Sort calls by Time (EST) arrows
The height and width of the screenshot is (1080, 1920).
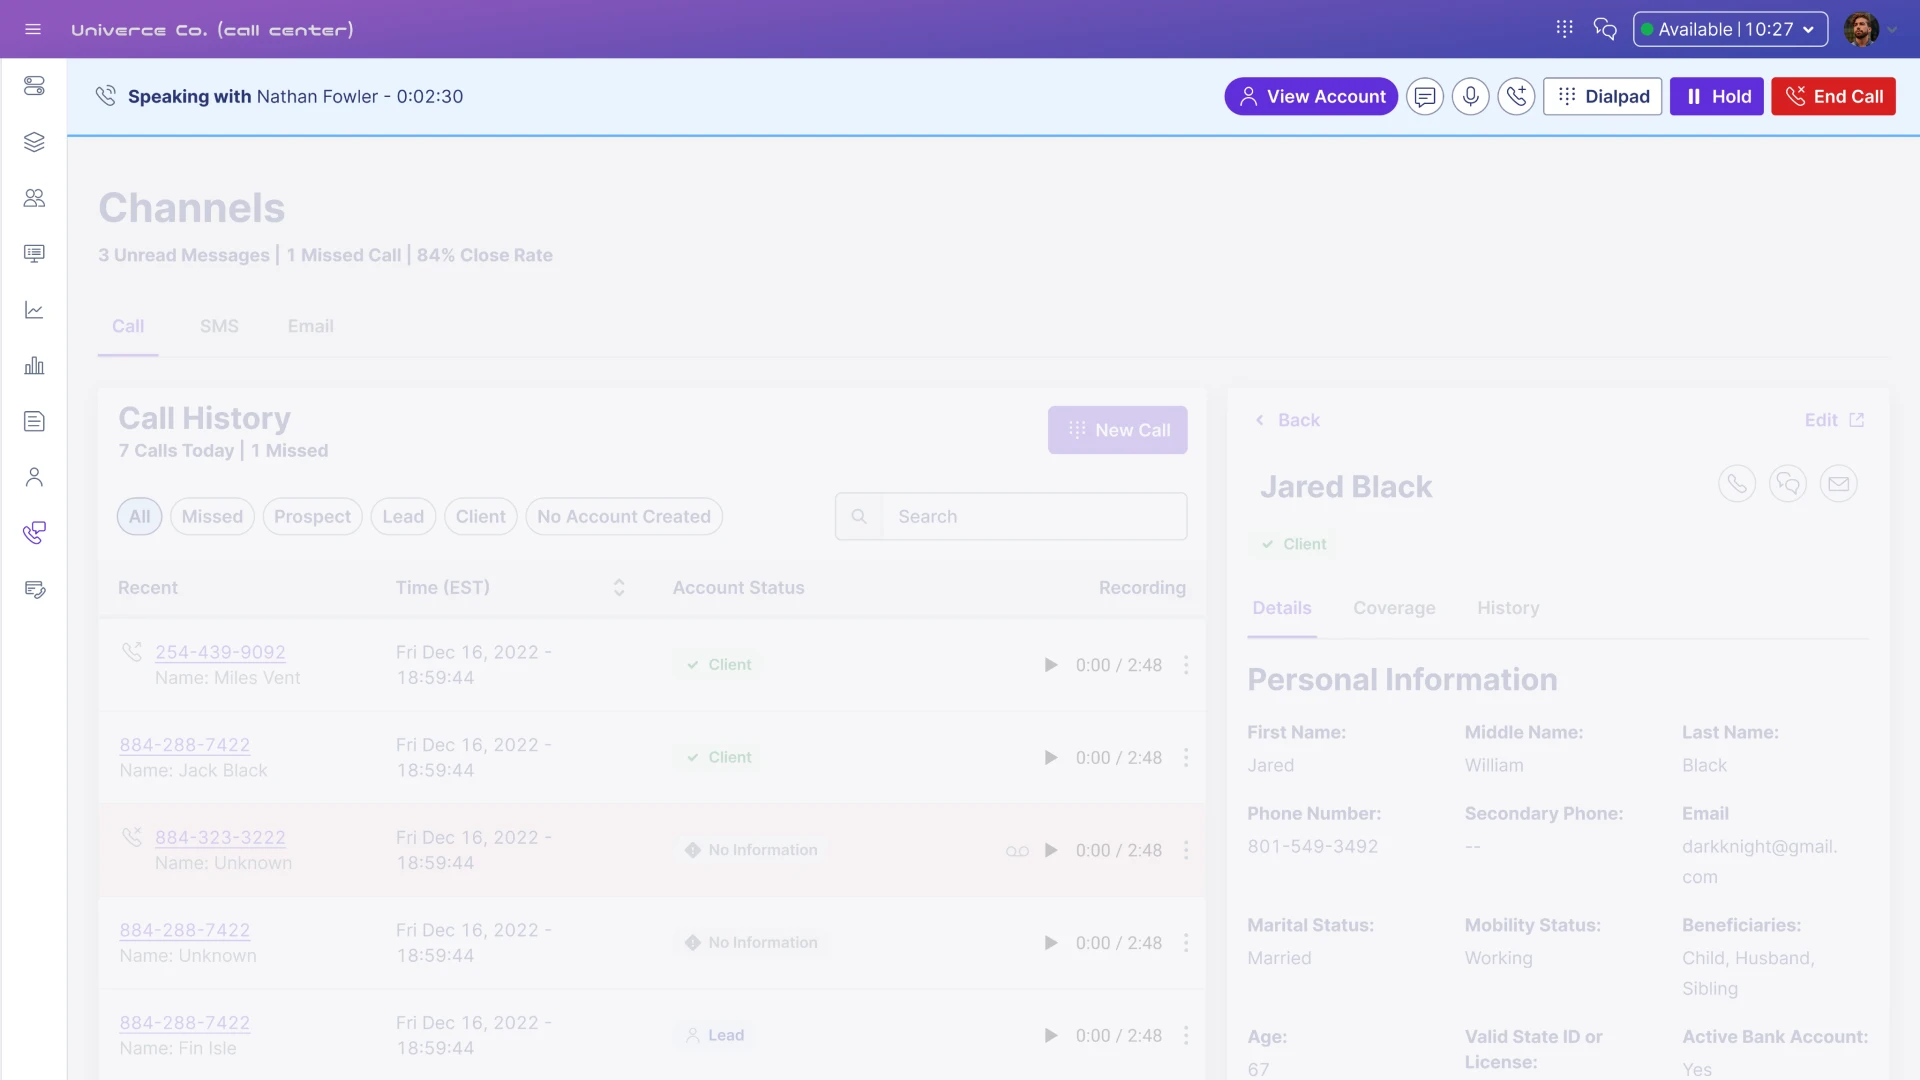[619, 588]
